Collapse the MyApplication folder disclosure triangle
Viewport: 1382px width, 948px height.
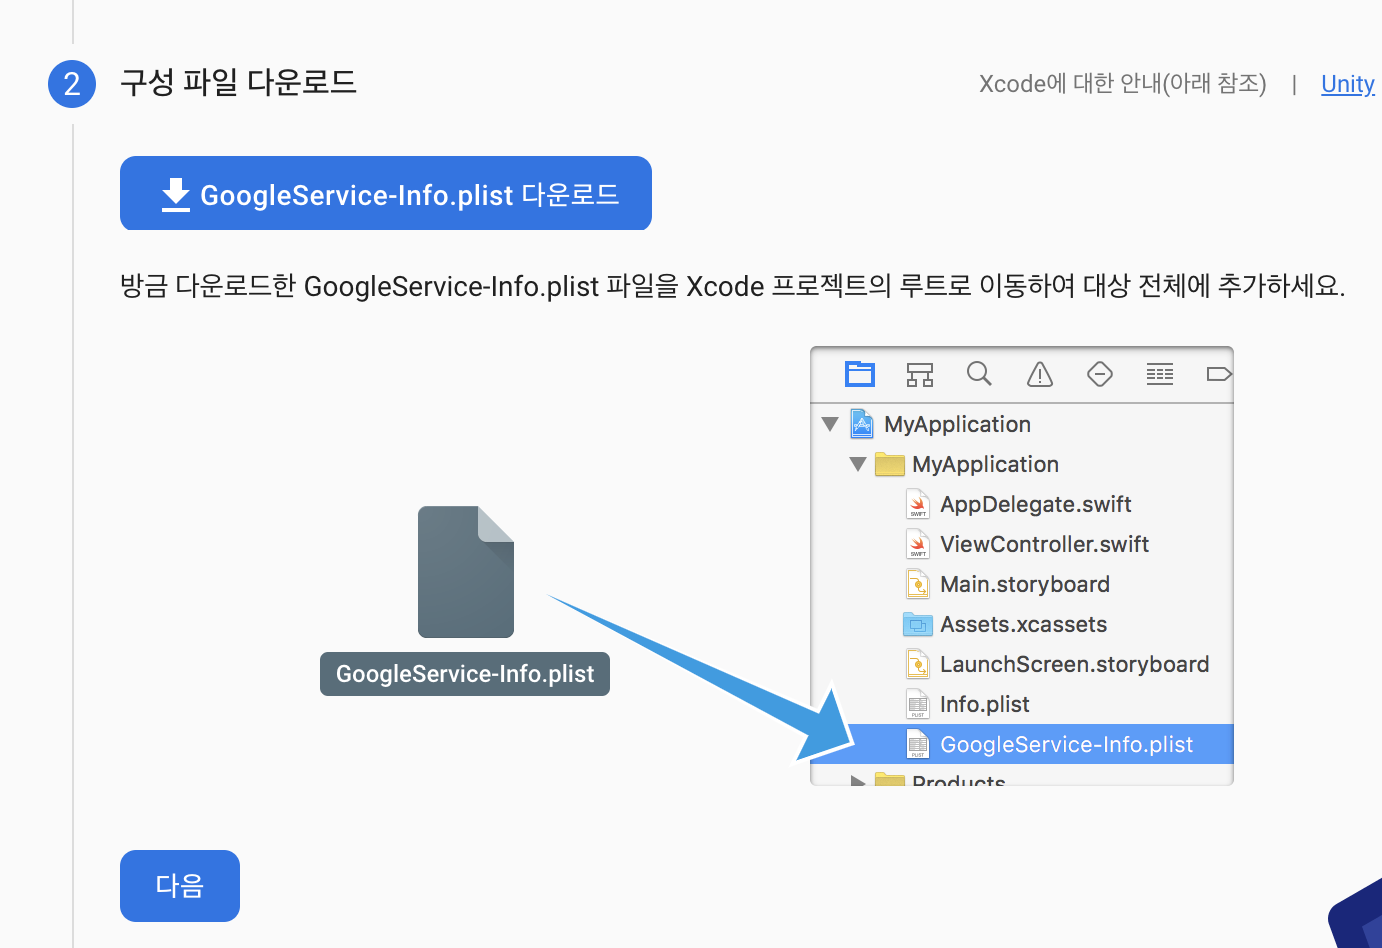858,464
